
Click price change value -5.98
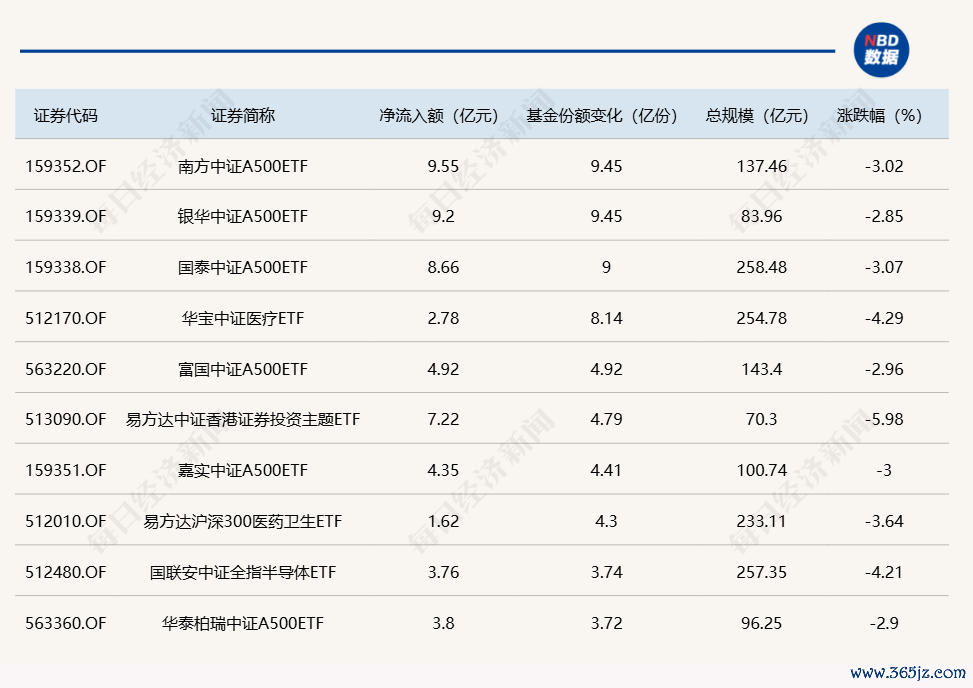pos(884,419)
